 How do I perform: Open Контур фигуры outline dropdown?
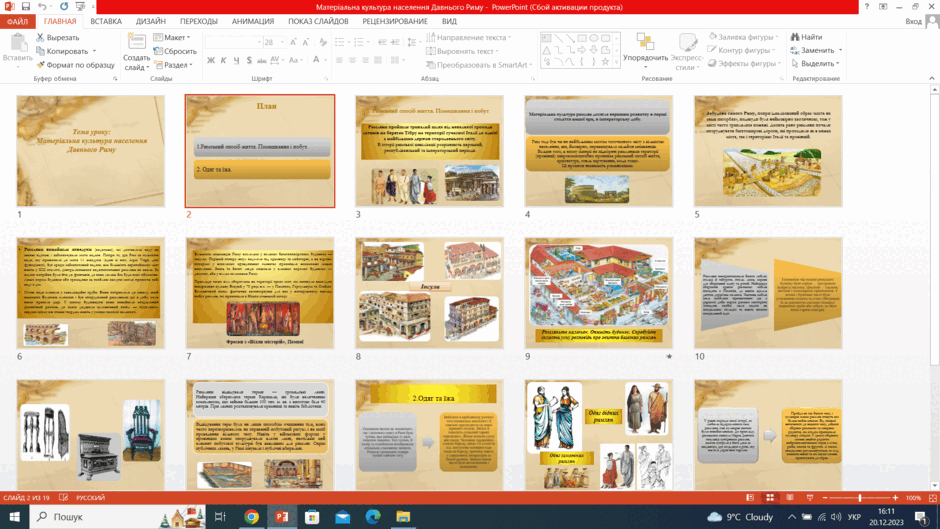742,50
